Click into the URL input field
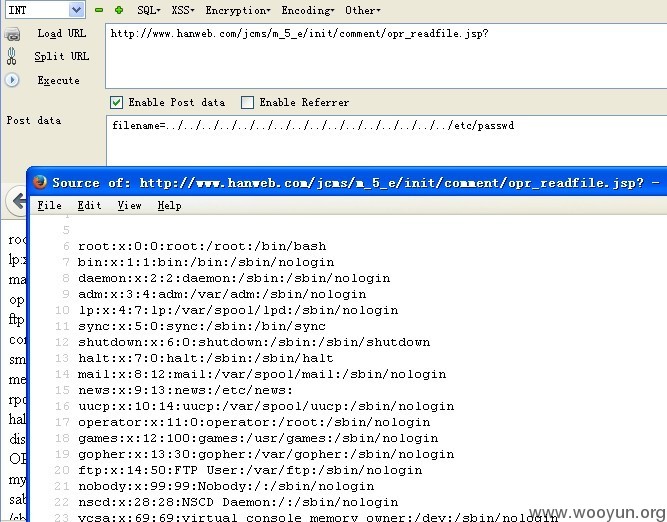 pos(386,56)
